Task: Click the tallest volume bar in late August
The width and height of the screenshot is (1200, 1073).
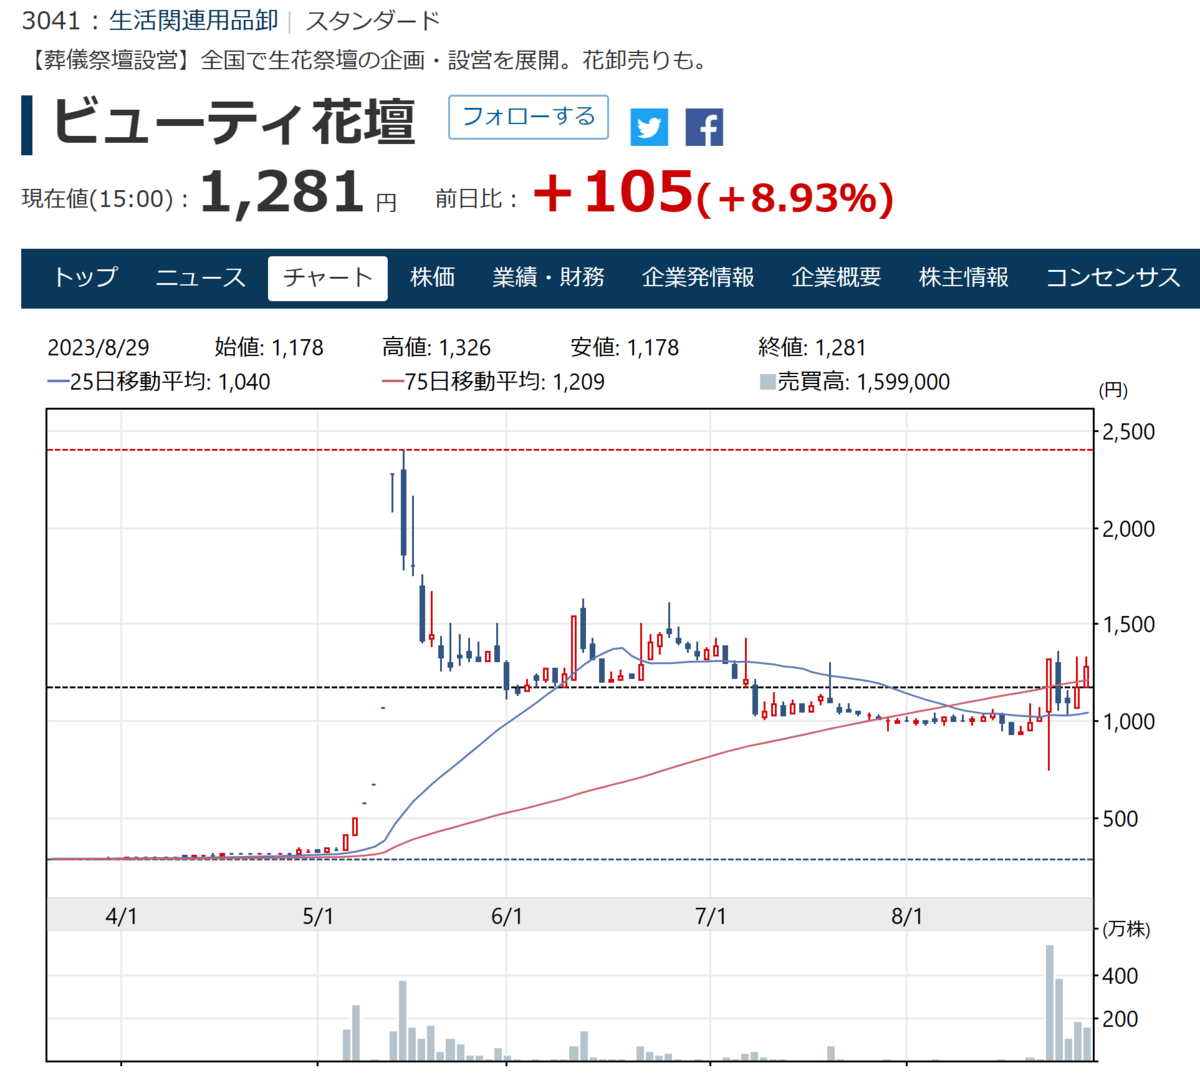Action: point(1050,1002)
